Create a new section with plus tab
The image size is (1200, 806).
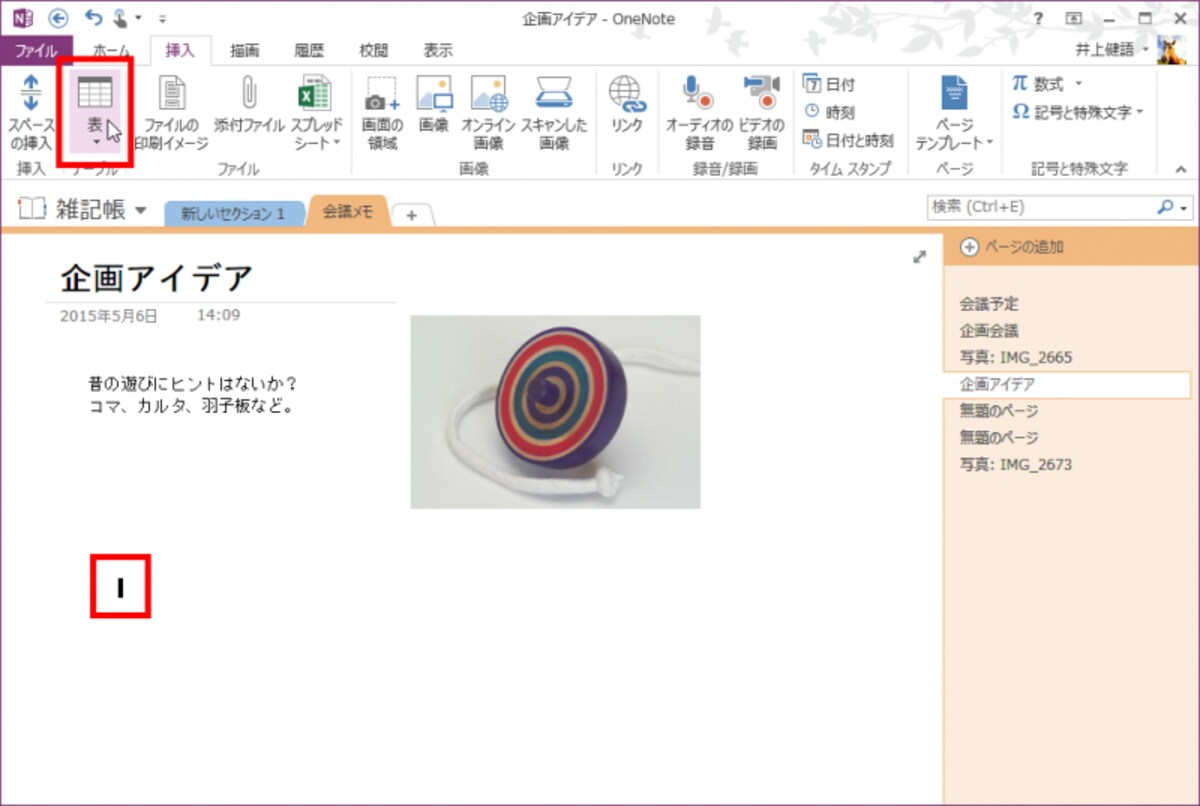click(411, 215)
